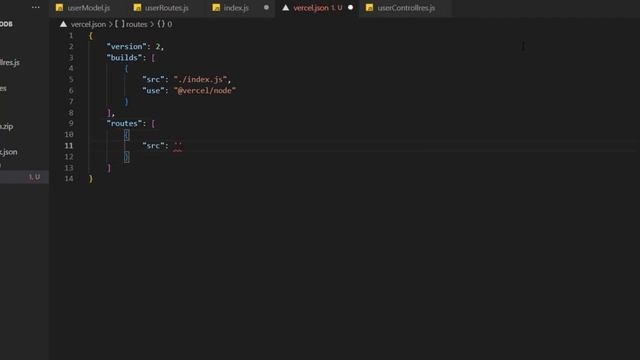Open the .json file in the explorer sidebar
Image resolution: width=640 pixels, height=360 pixels.
9,152
